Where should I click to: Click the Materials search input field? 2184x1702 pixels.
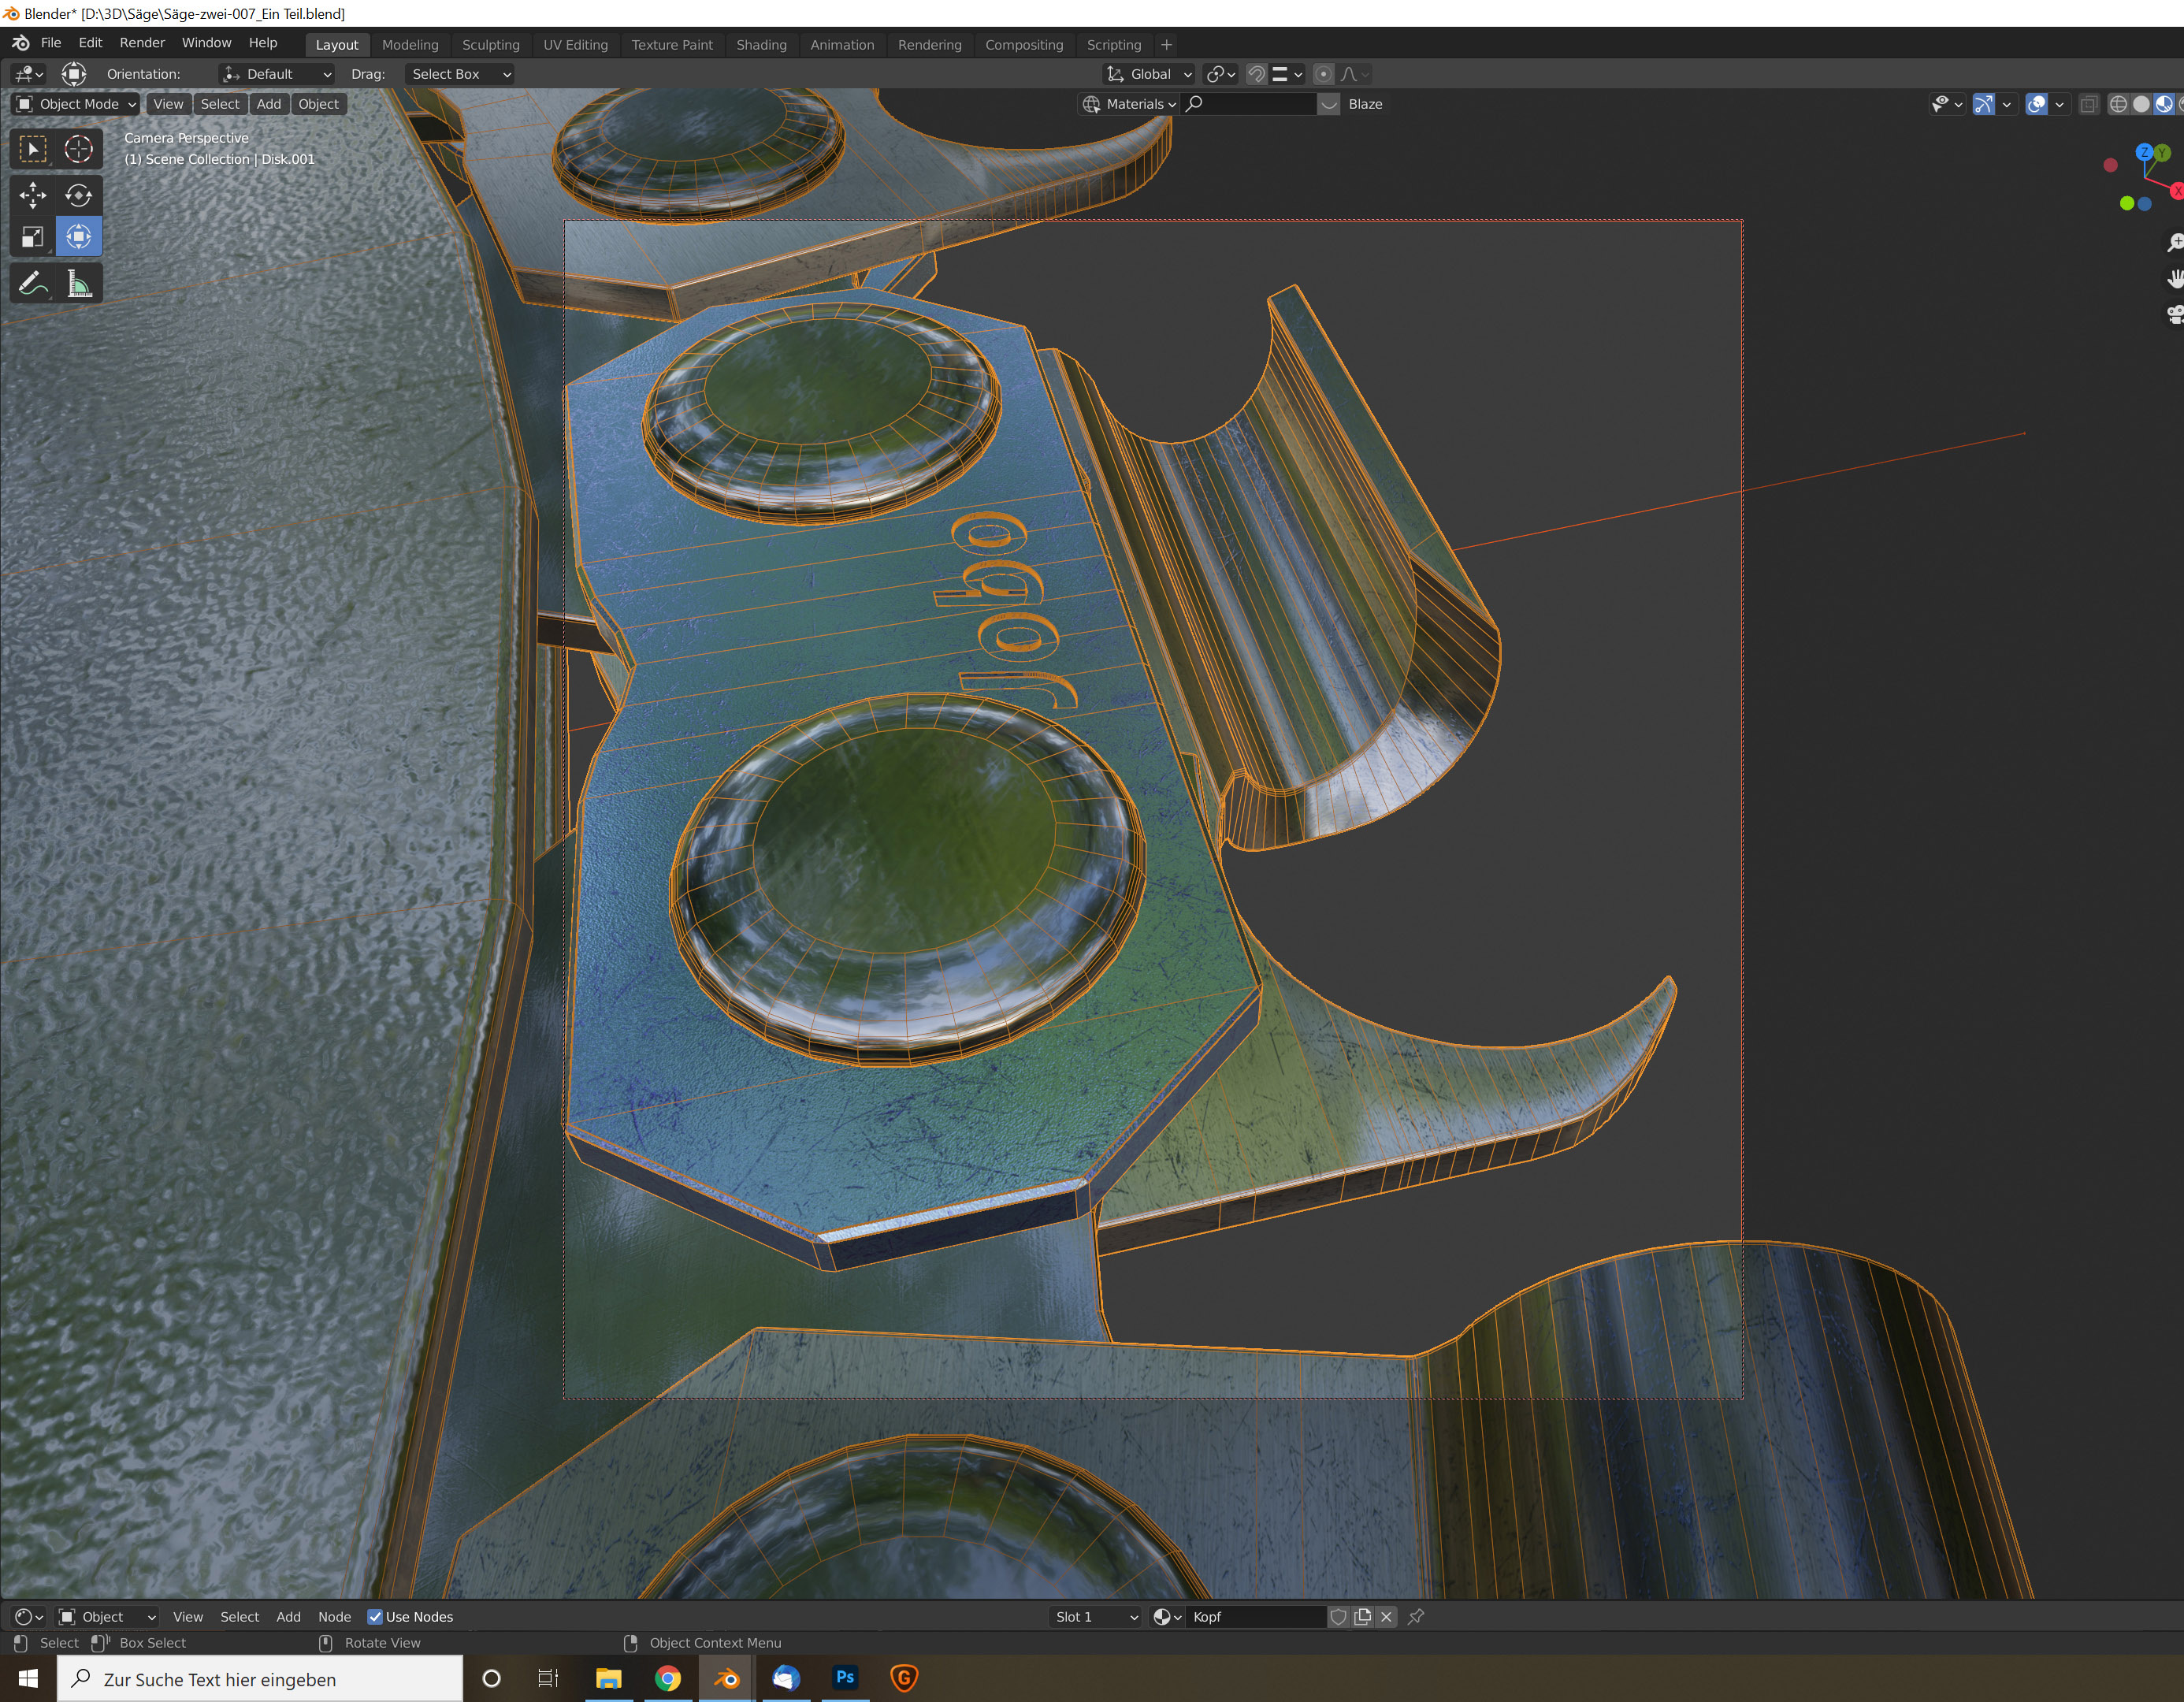click(1250, 104)
